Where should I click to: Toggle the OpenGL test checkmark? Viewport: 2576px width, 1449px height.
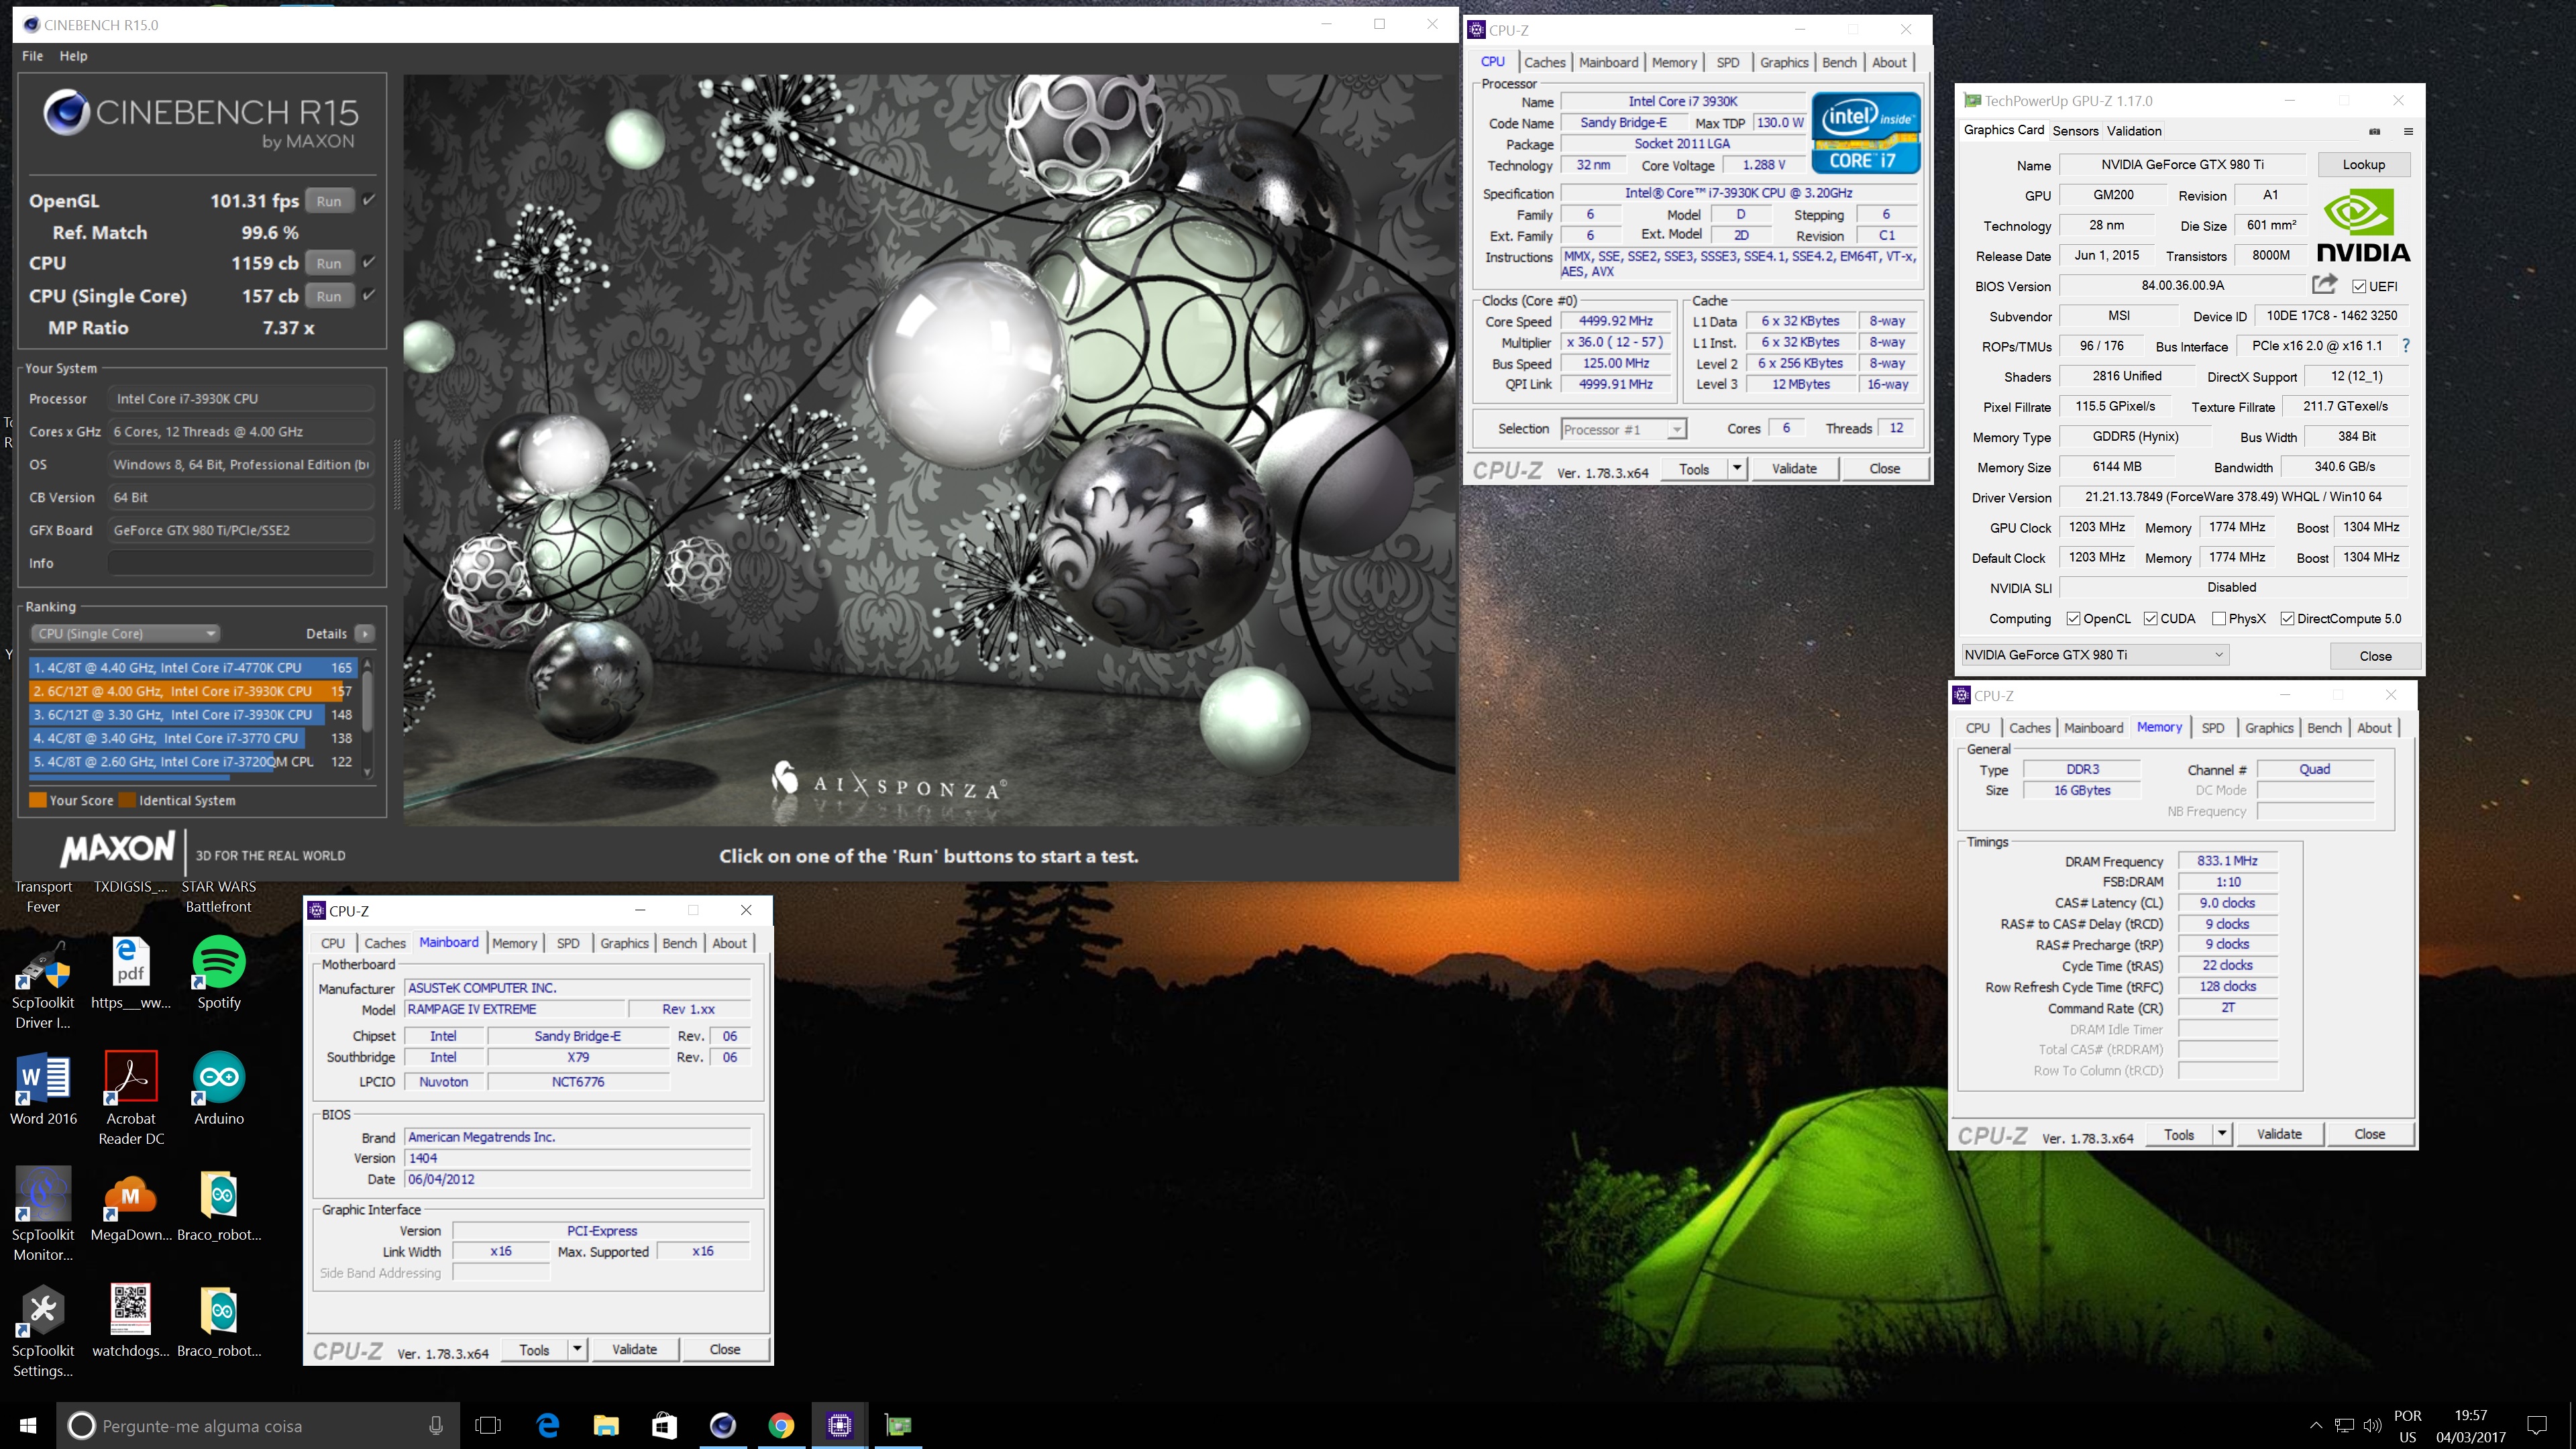369,200
